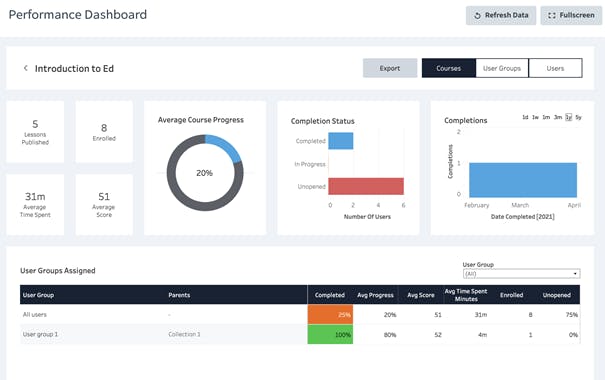
Task: Sort by the Enrolled column header
Action: pyautogui.click(x=512, y=295)
